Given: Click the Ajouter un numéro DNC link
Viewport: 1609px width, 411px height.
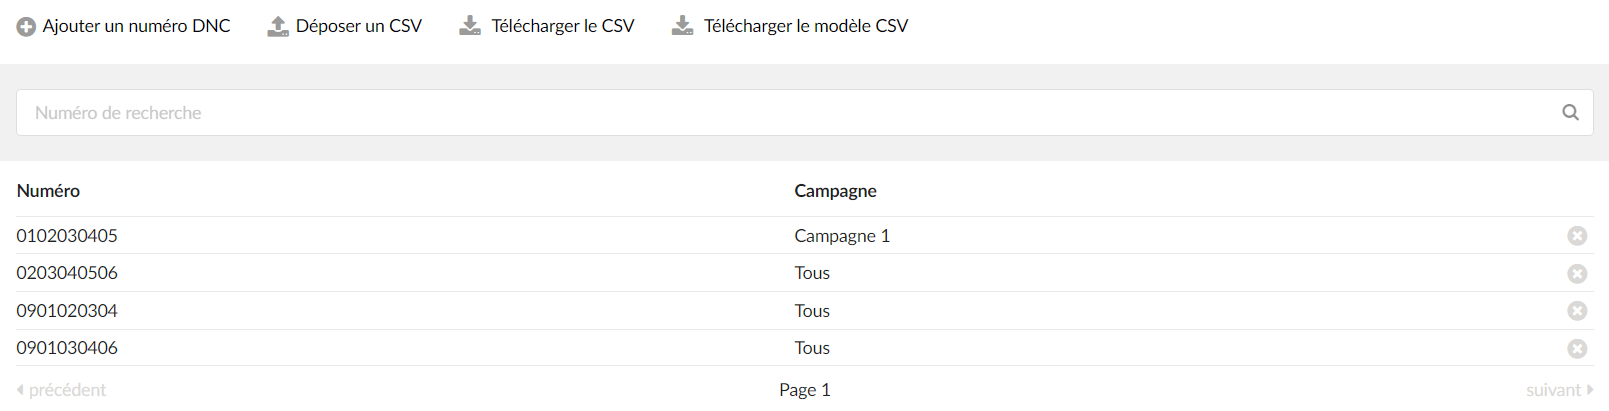Looking at the screenshot, I should click(x=136, y=26).
